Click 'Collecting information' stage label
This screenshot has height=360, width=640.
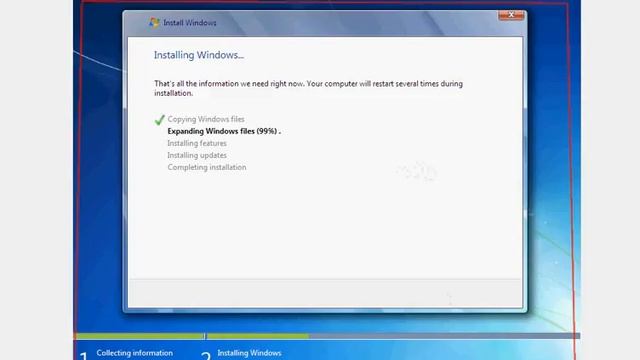(134, 353)
